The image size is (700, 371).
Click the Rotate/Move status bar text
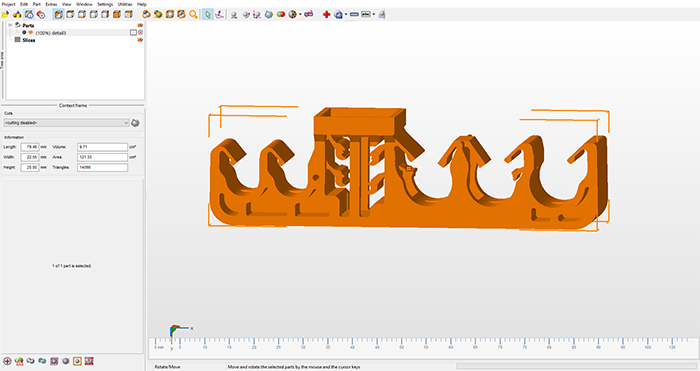(167, 367)
